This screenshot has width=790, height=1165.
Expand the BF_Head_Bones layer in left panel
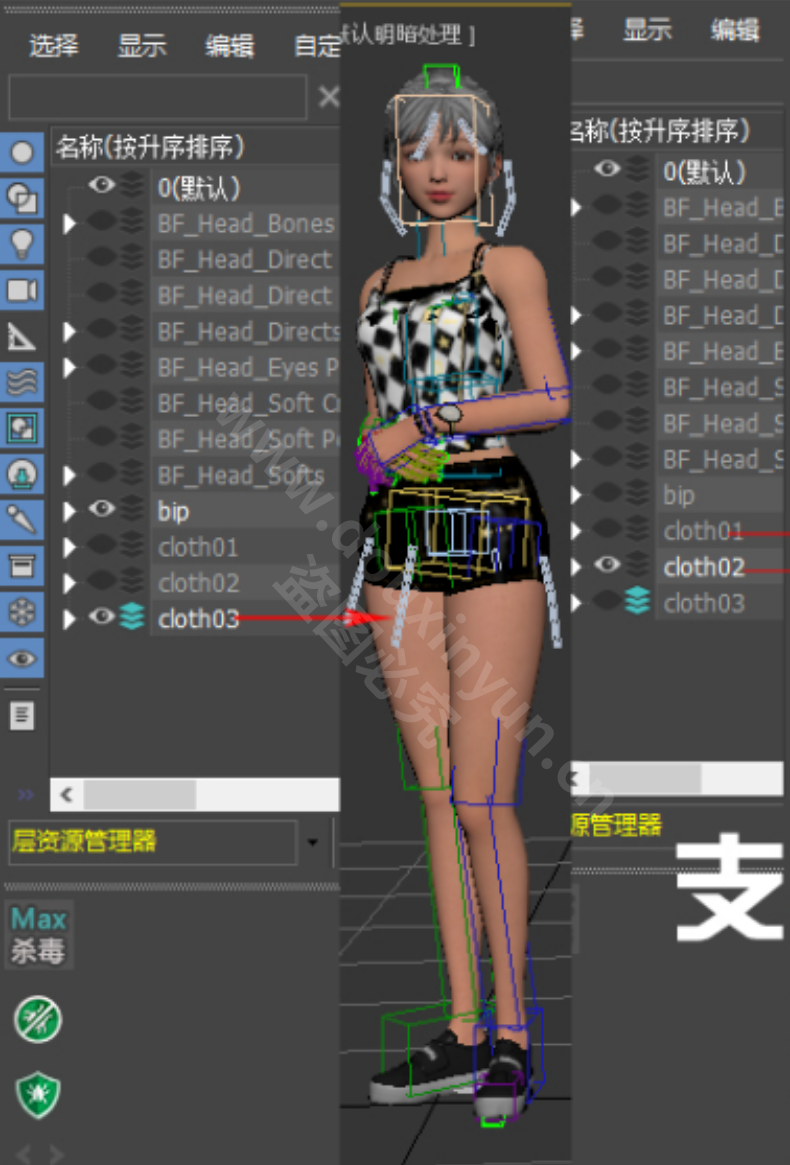tap(69, 224)
